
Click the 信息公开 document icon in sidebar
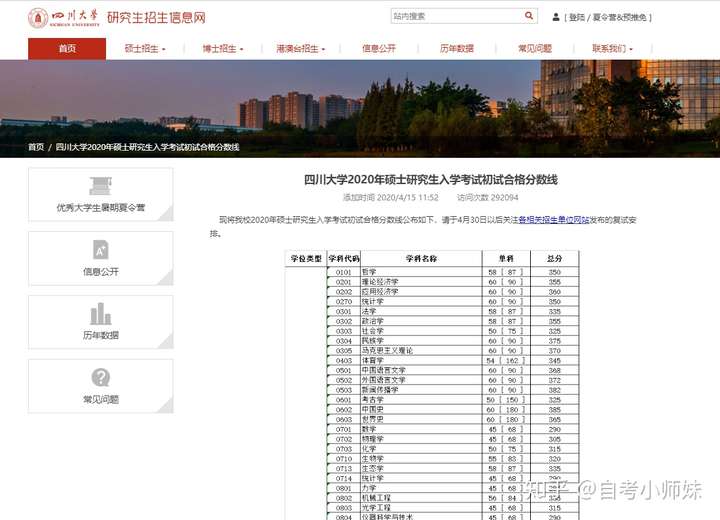tap(101, 250)
